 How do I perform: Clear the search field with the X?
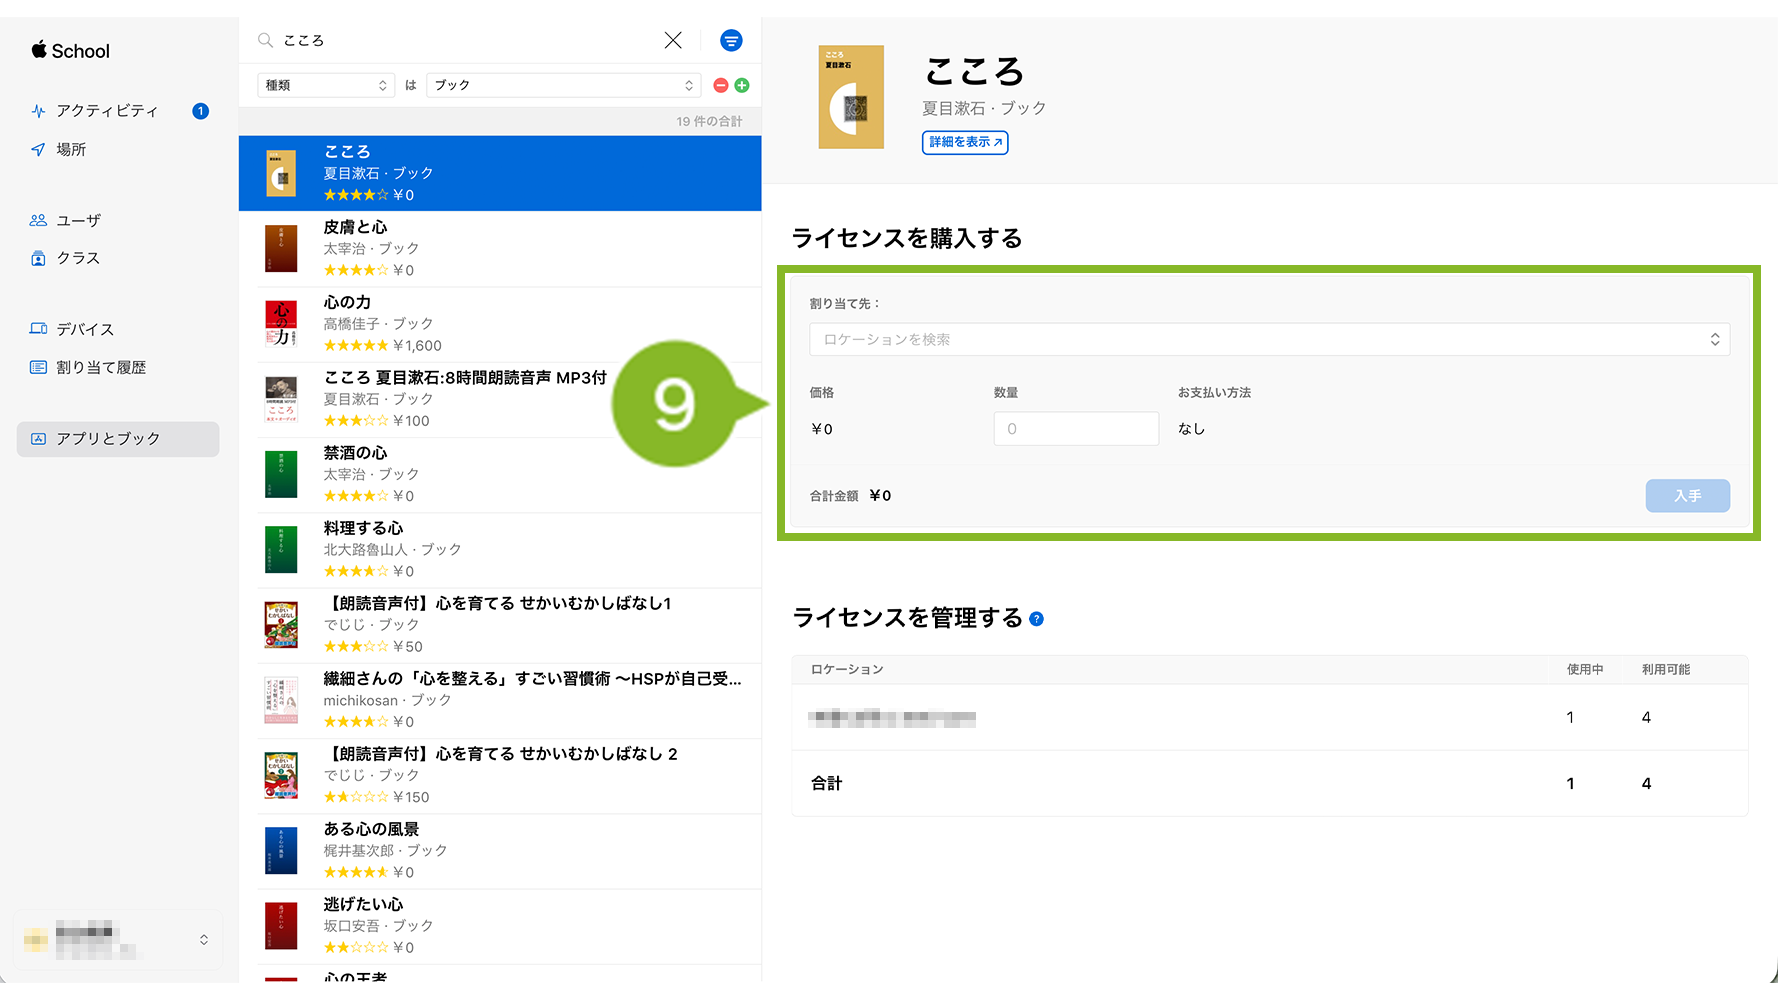click(673, 40)
